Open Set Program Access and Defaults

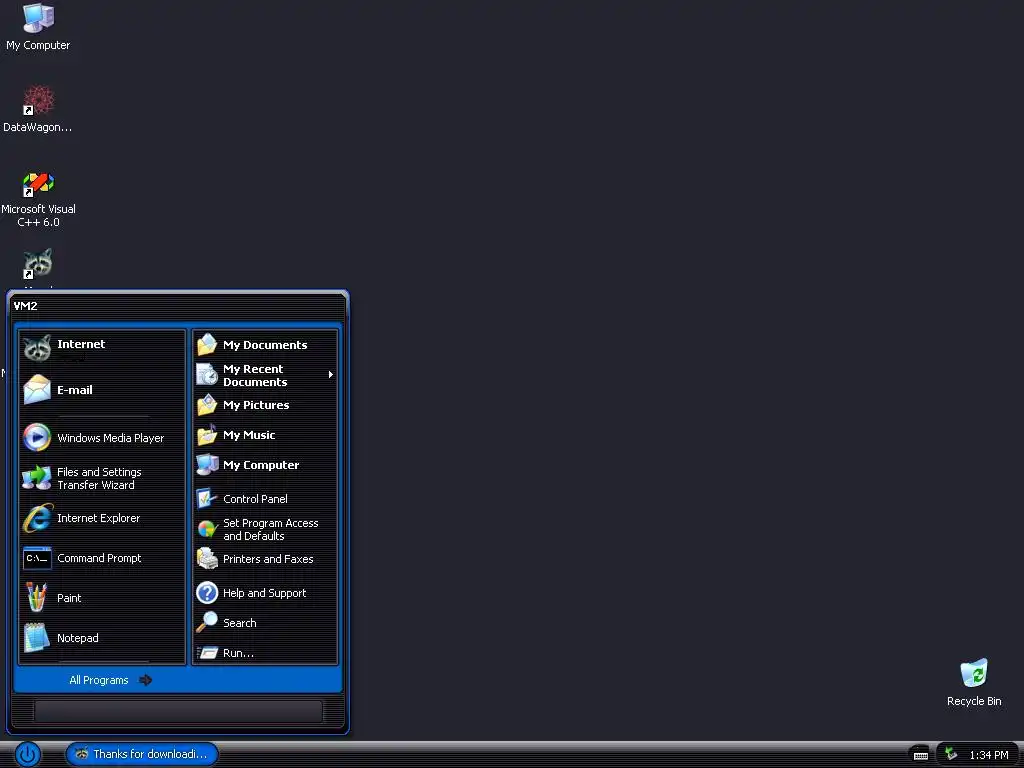click(x=265, y=529)
